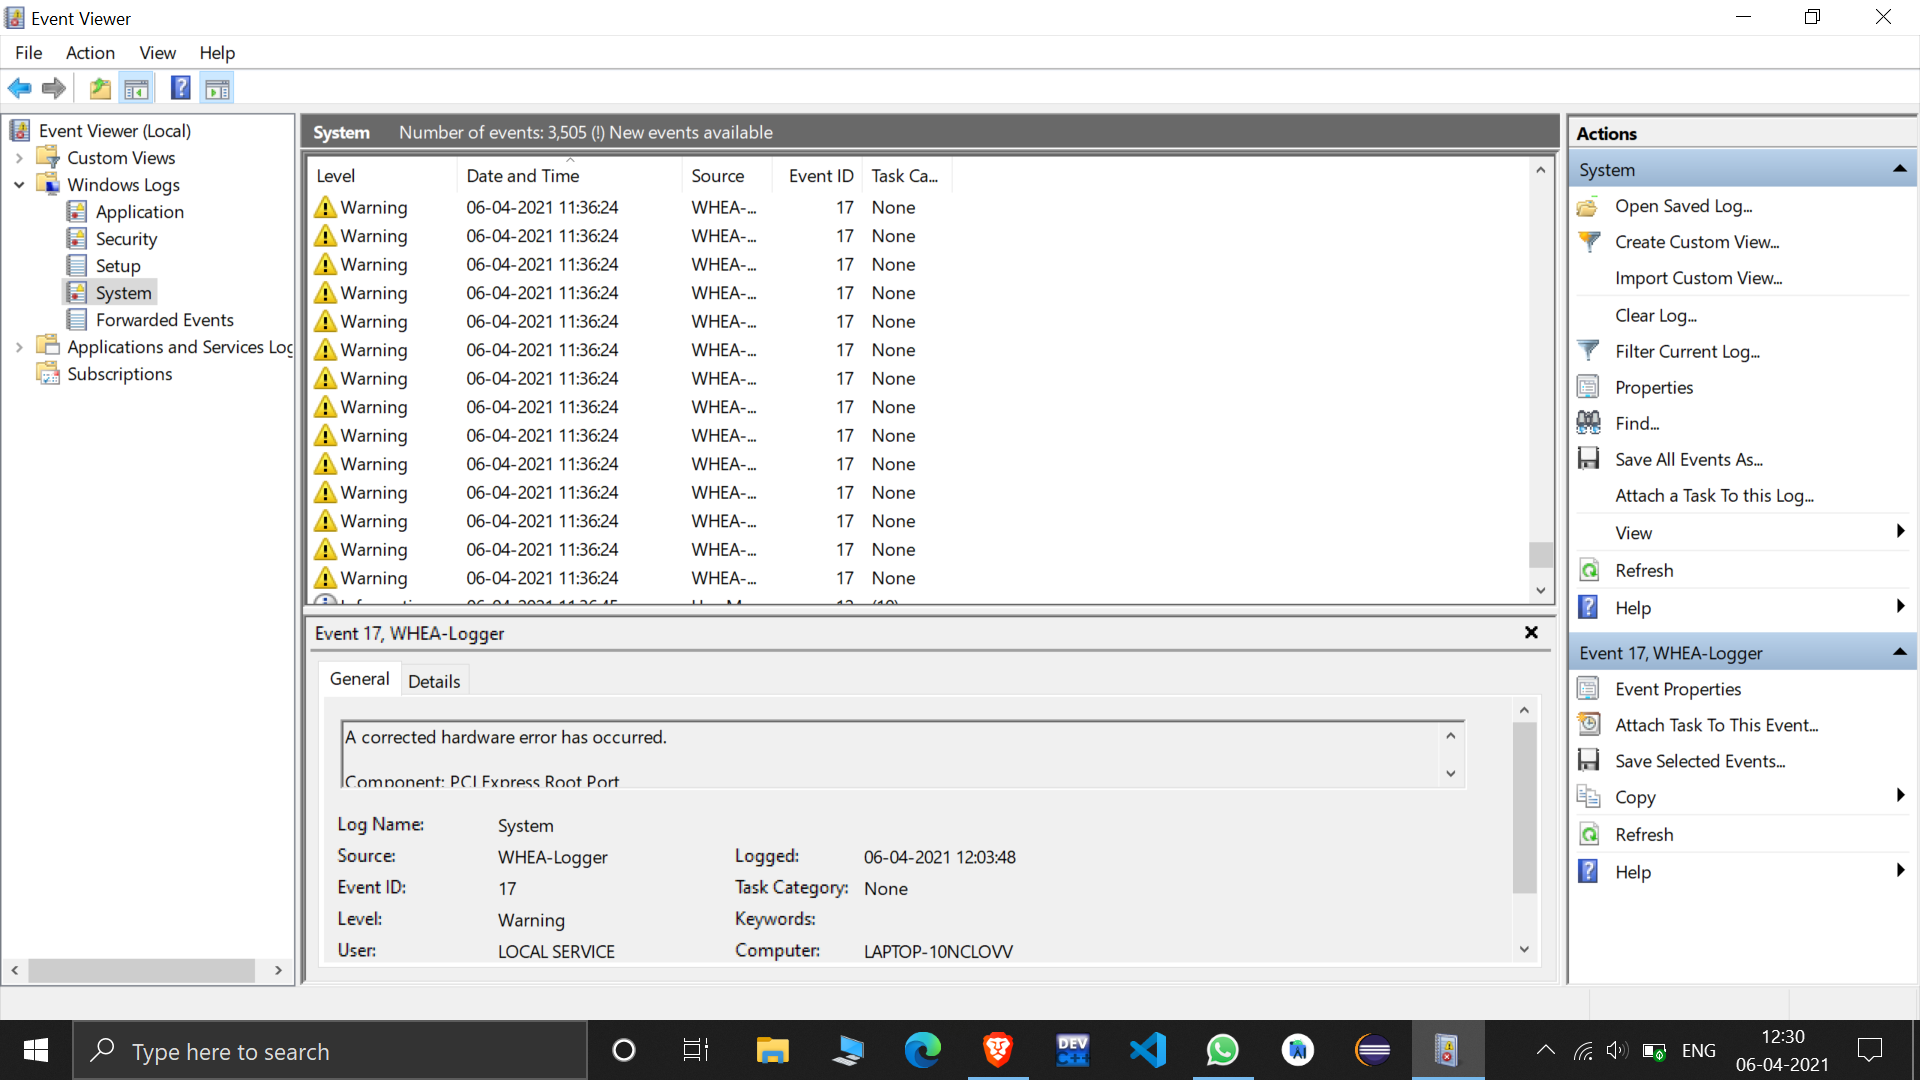Collapse the System actions section header
This screenshot has height=1080, width=1920.
tap(1899, 170)
